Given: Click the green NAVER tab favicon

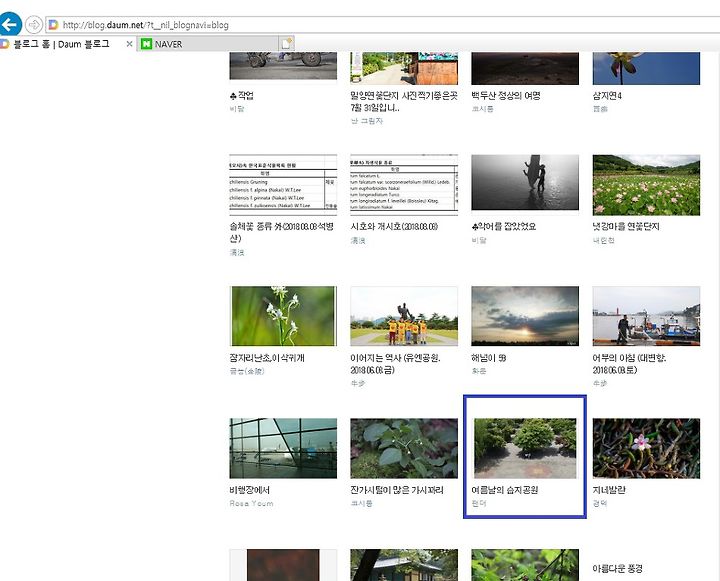Looking at the screenshot, I should pos(146,44).
